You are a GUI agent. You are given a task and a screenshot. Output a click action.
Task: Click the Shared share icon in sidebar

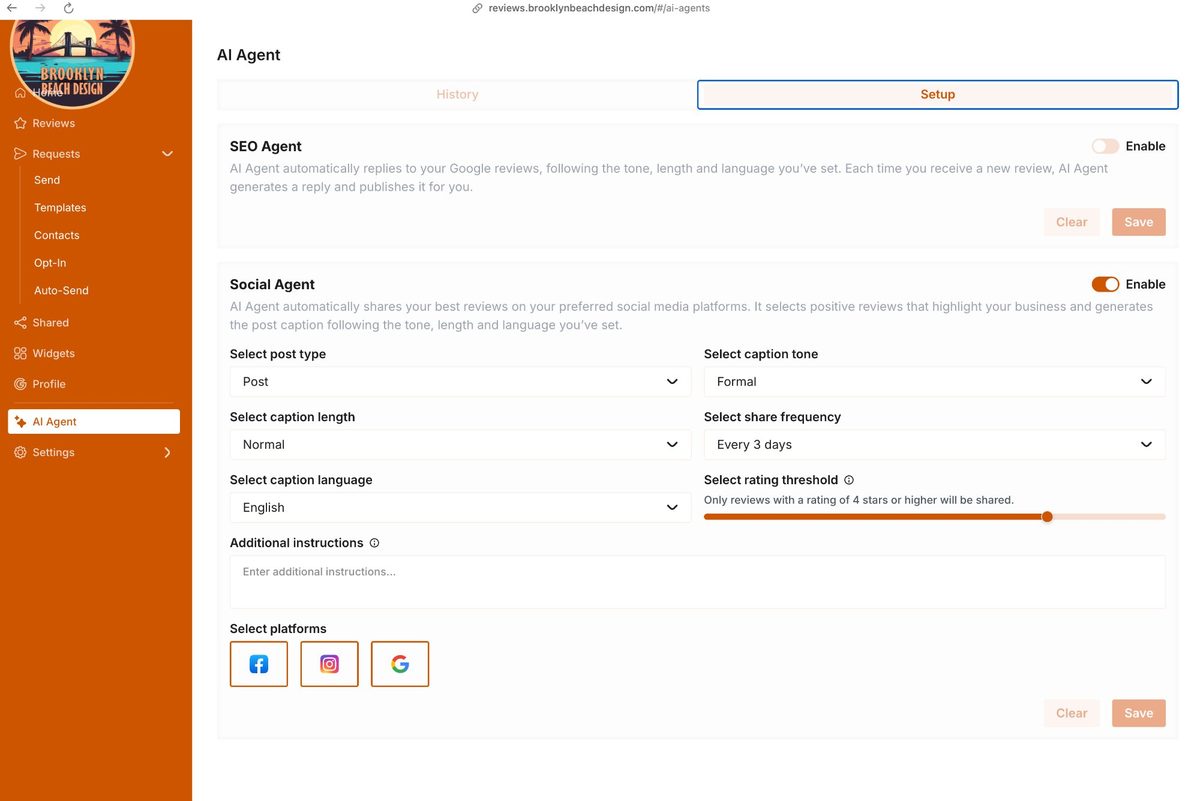pos(20,323)
